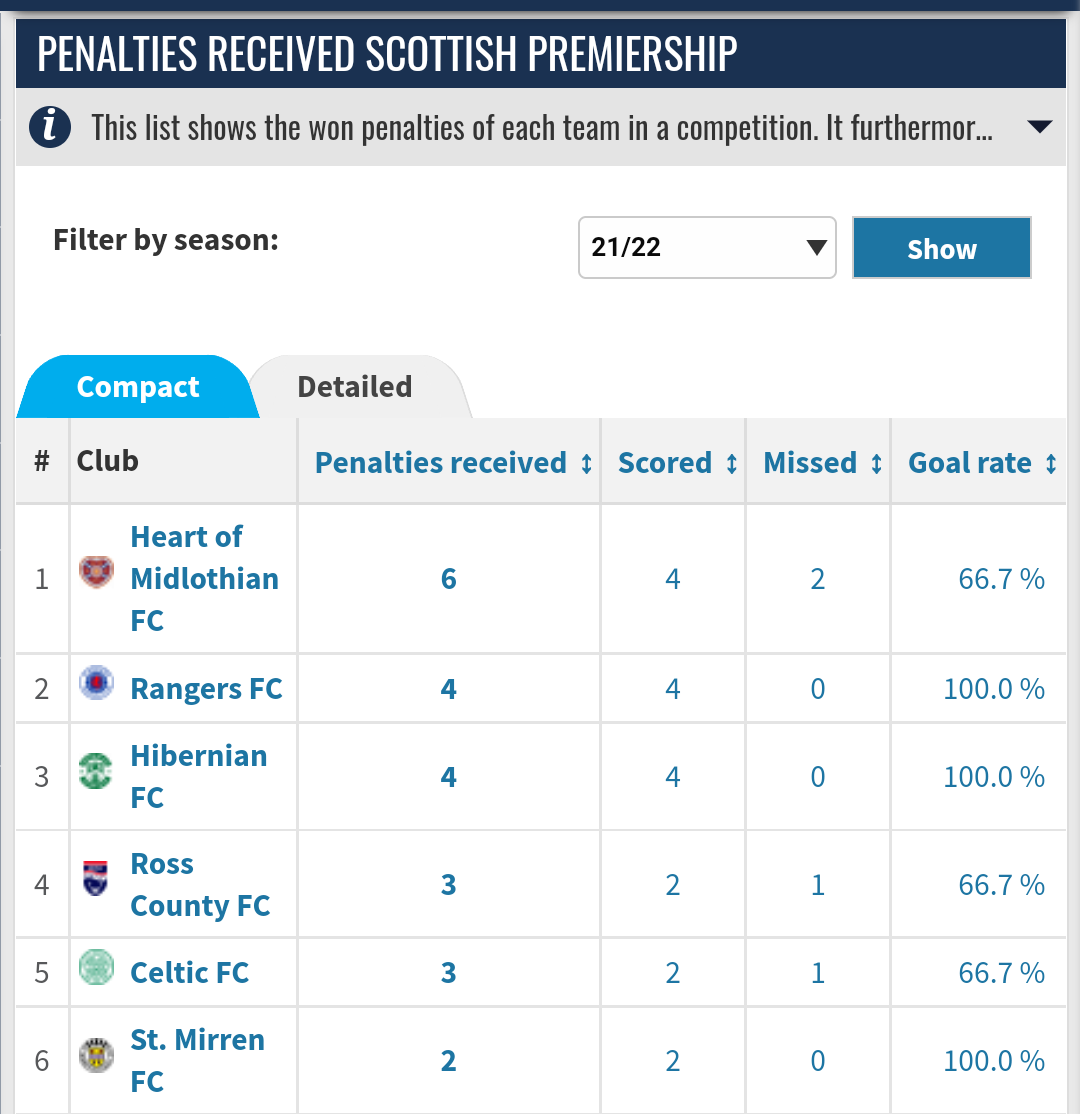Open Heart of Midlothian FC link
This screenshot has height=1114, width=1080.
click(204, 578)
